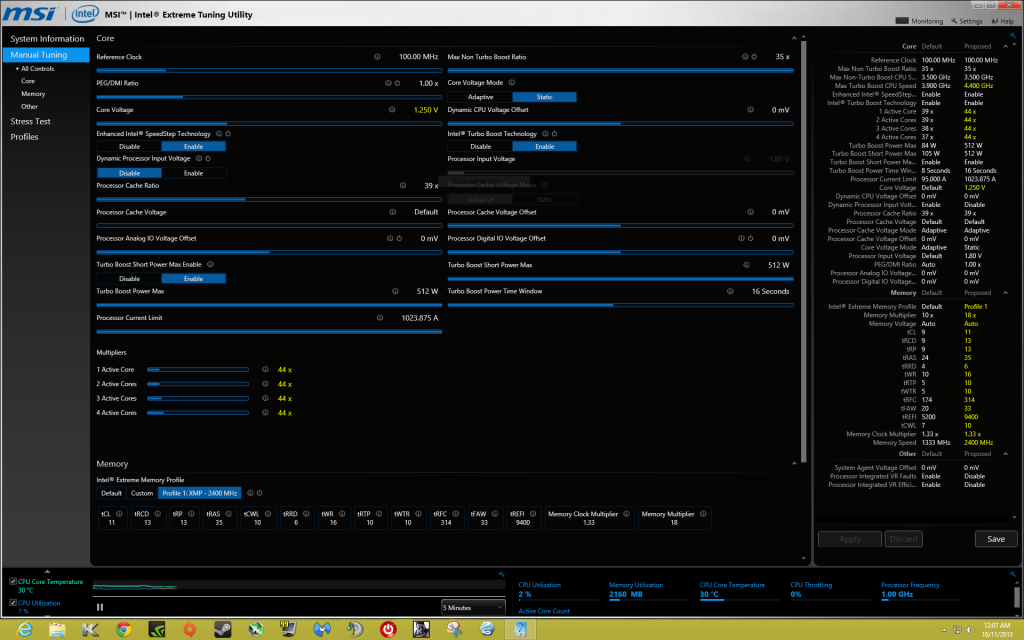Open Steam from the taskbar
Image resolution: width=1024 pixels, height=640 pixels.
point(223,630)
